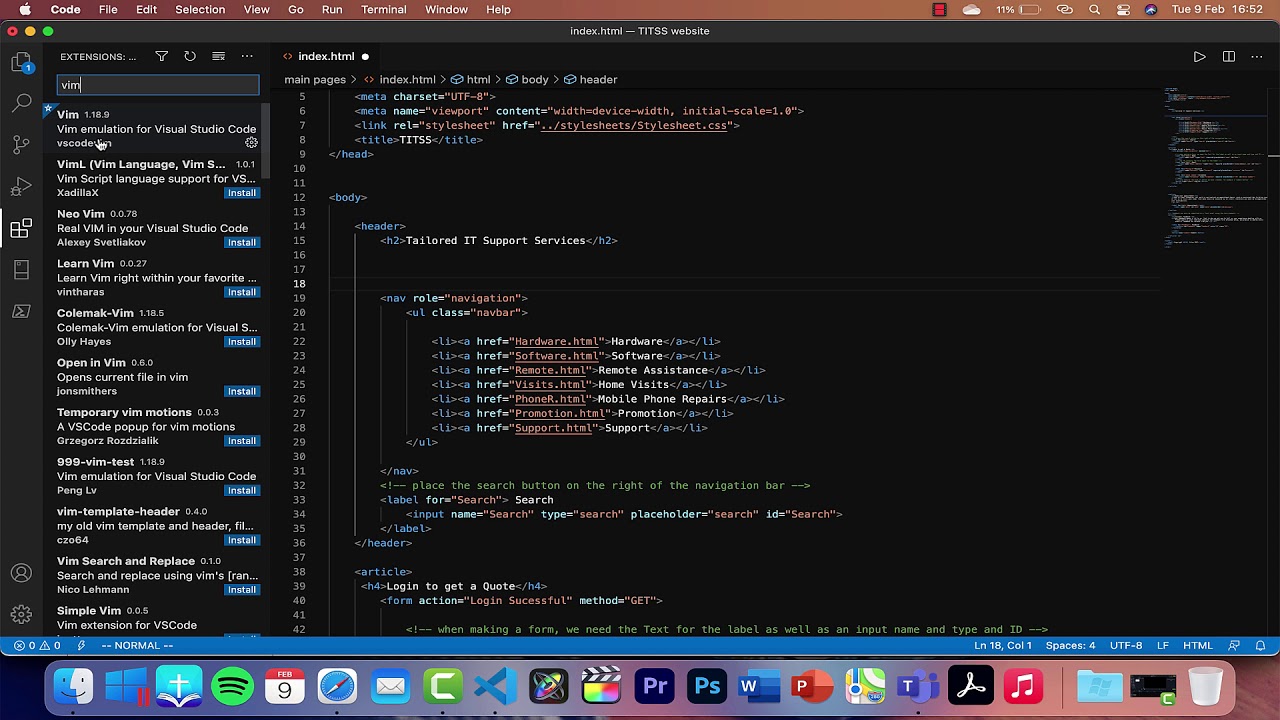This screenshot has width=1280, height=720.
Task: Open the Run menu
Action: pos(332,10)
